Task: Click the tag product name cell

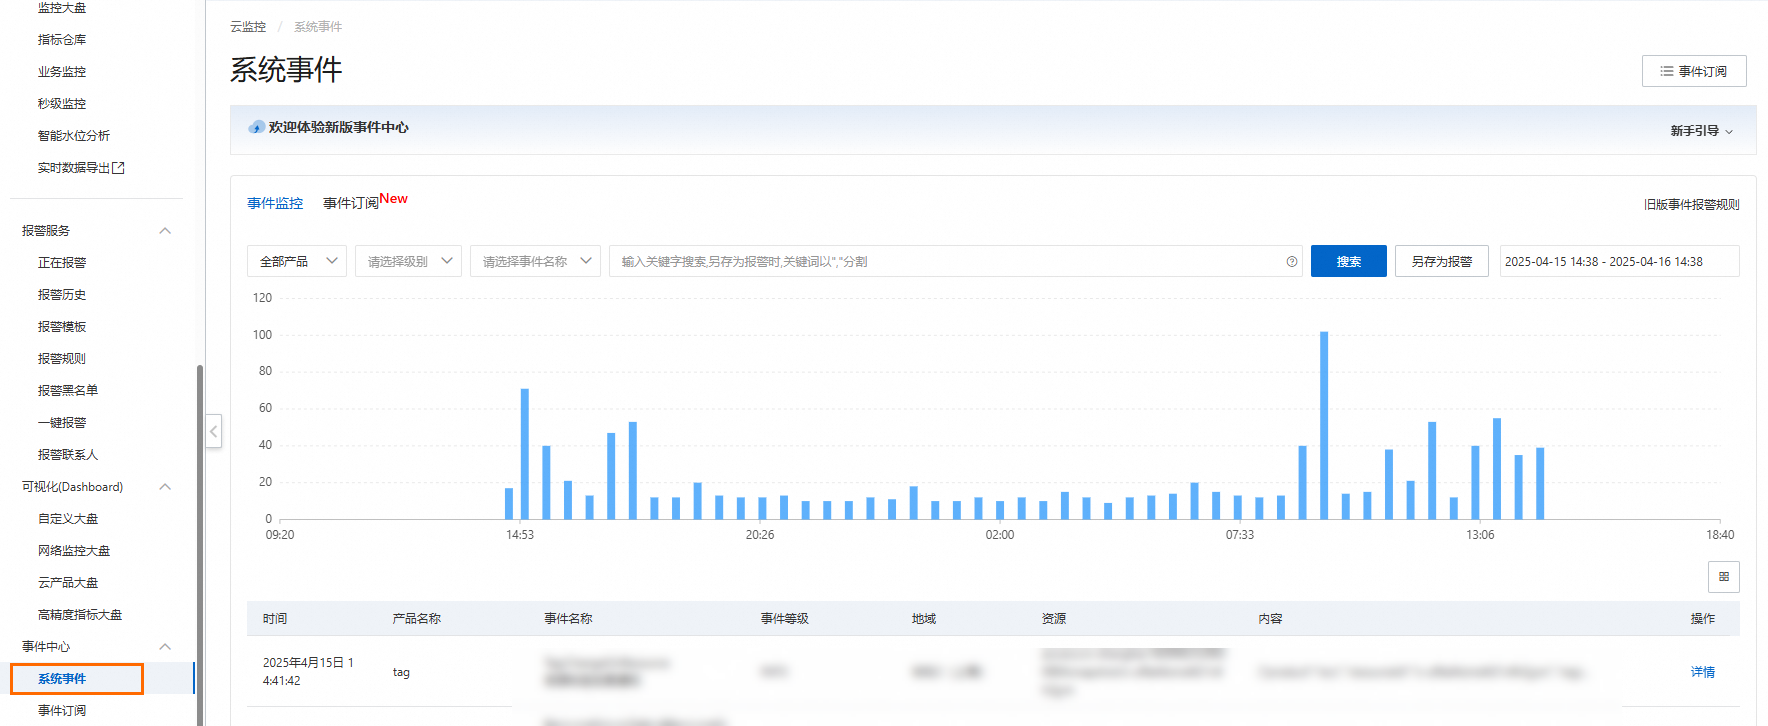Action: pos(401,672)
